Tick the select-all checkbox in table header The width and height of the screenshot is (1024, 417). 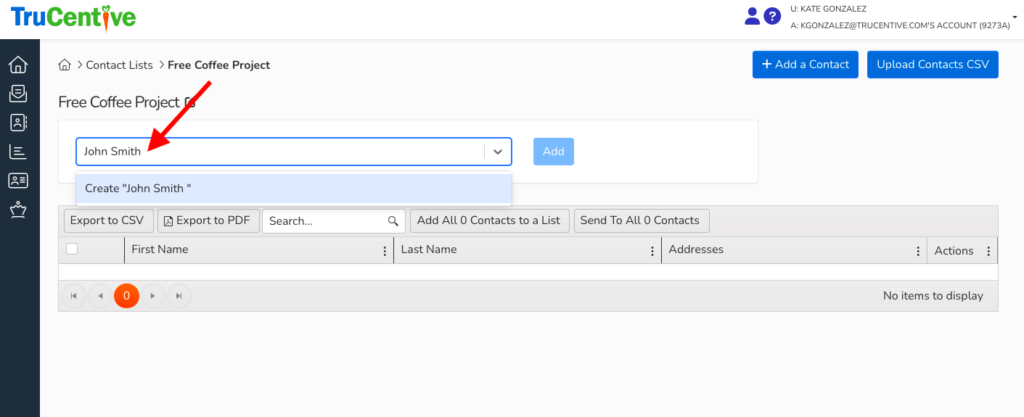click(72, 249)
